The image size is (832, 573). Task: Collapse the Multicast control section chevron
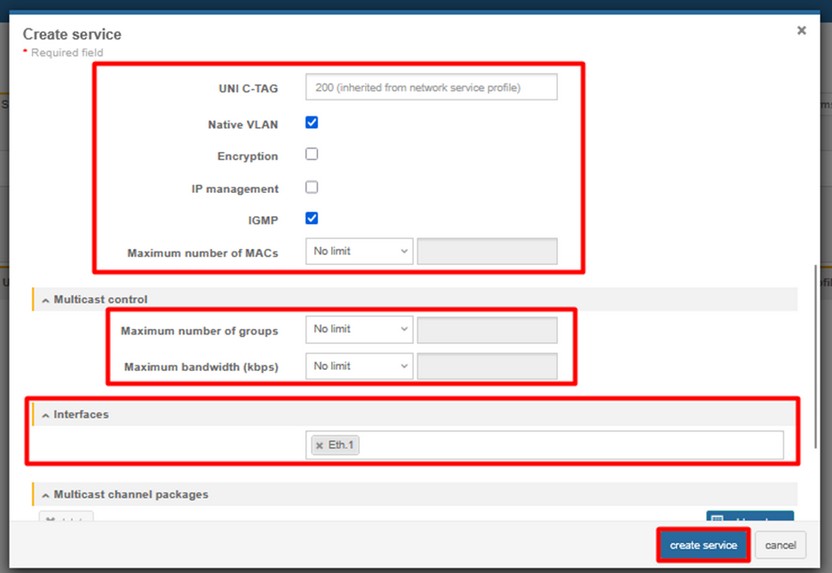[x=46, y=300]
